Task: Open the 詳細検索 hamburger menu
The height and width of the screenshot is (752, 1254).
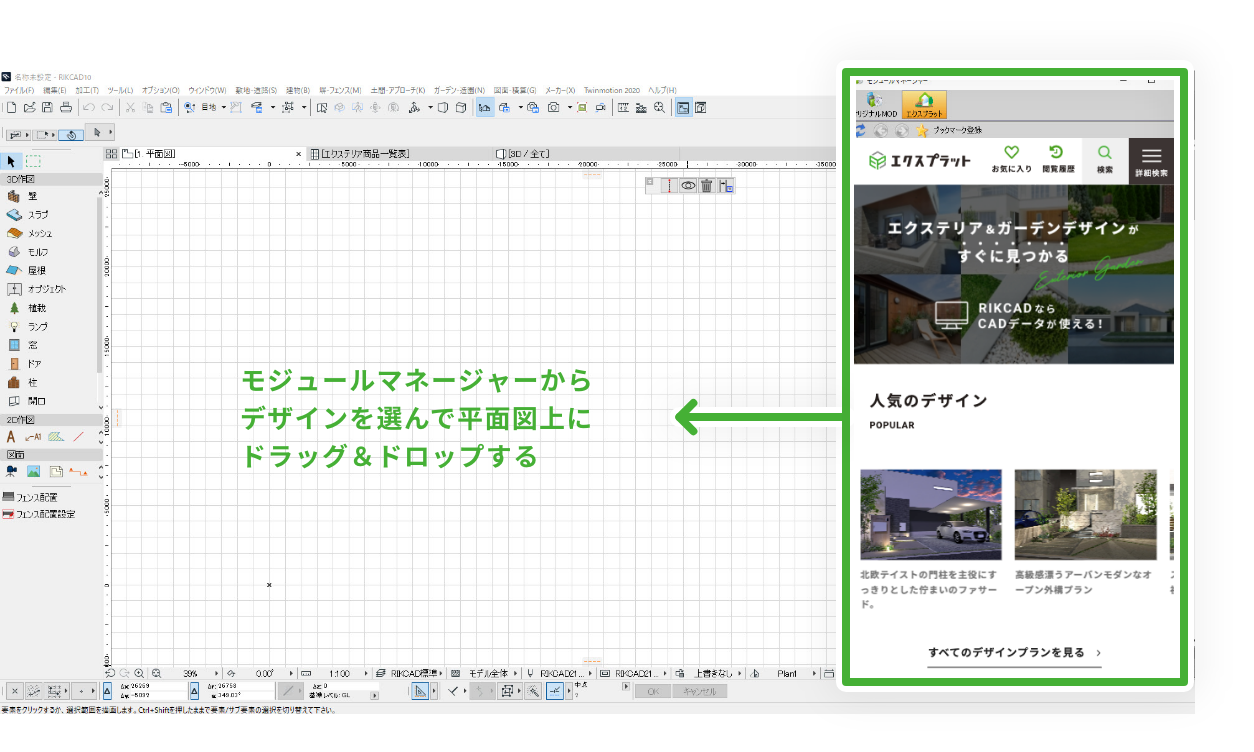Action: pos(1151,160)
